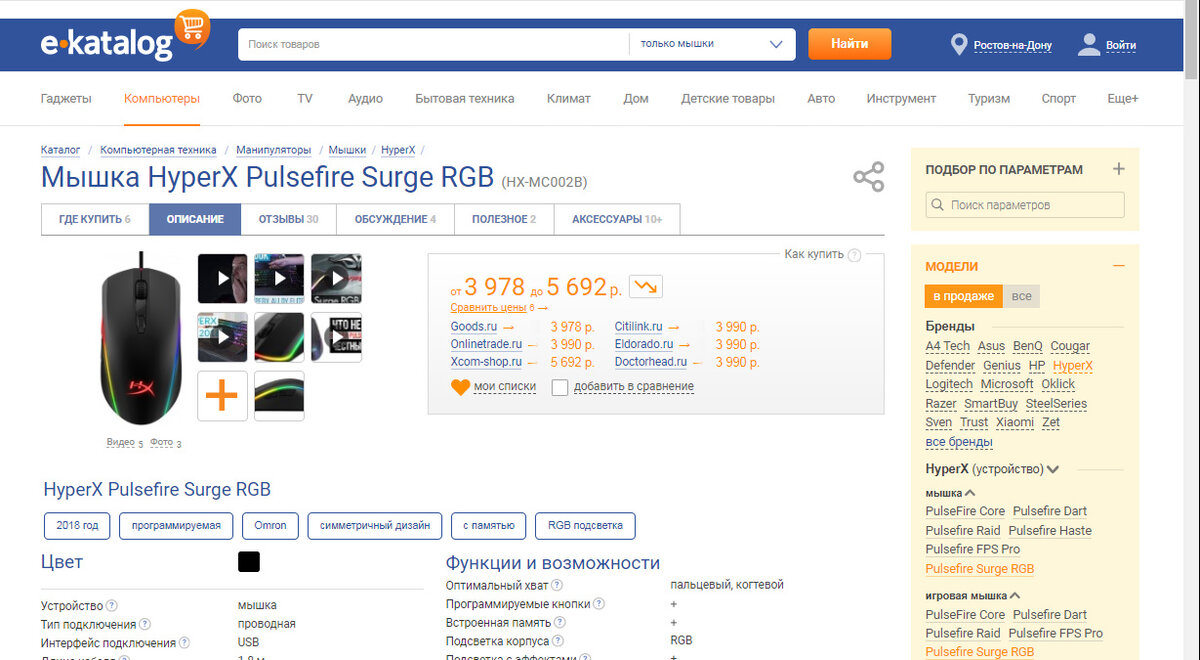Click into the Поиск товаров search field
The height and width of the screenshot is (660, 1200).
click(x=433, y=44)
